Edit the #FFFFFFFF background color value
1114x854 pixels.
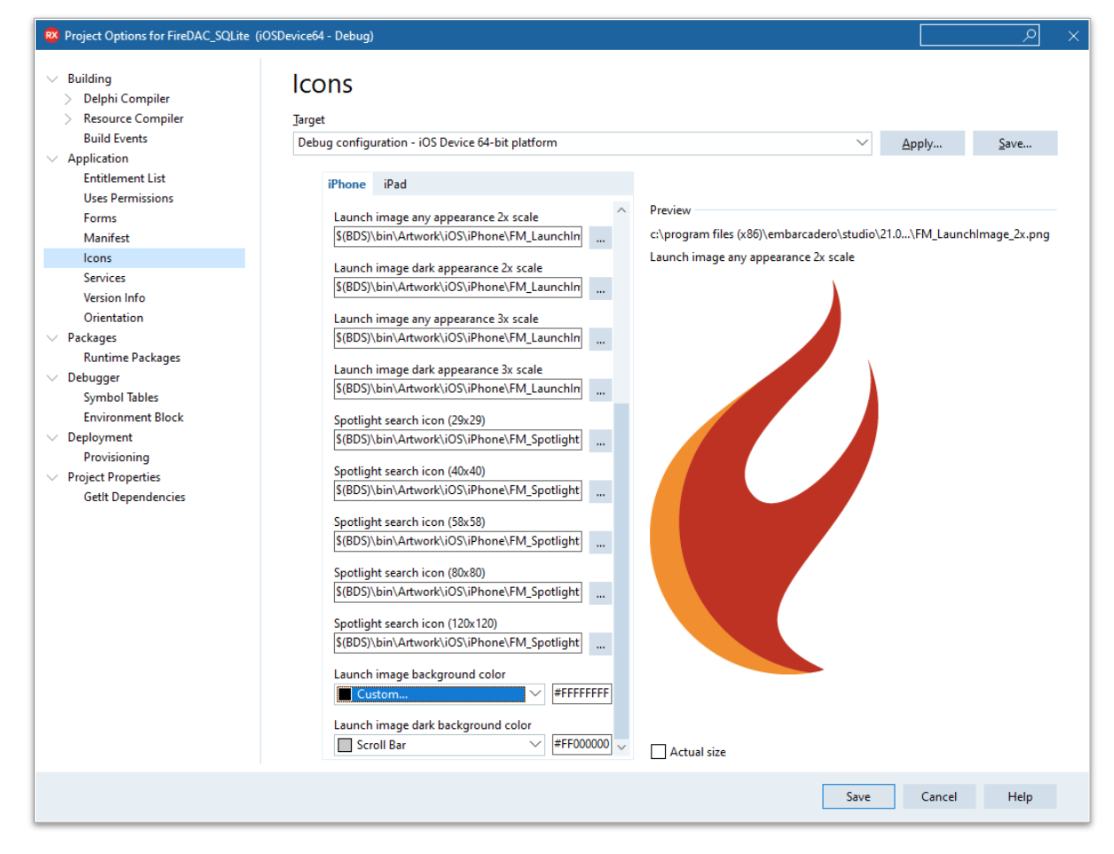(x=582, y=693)
